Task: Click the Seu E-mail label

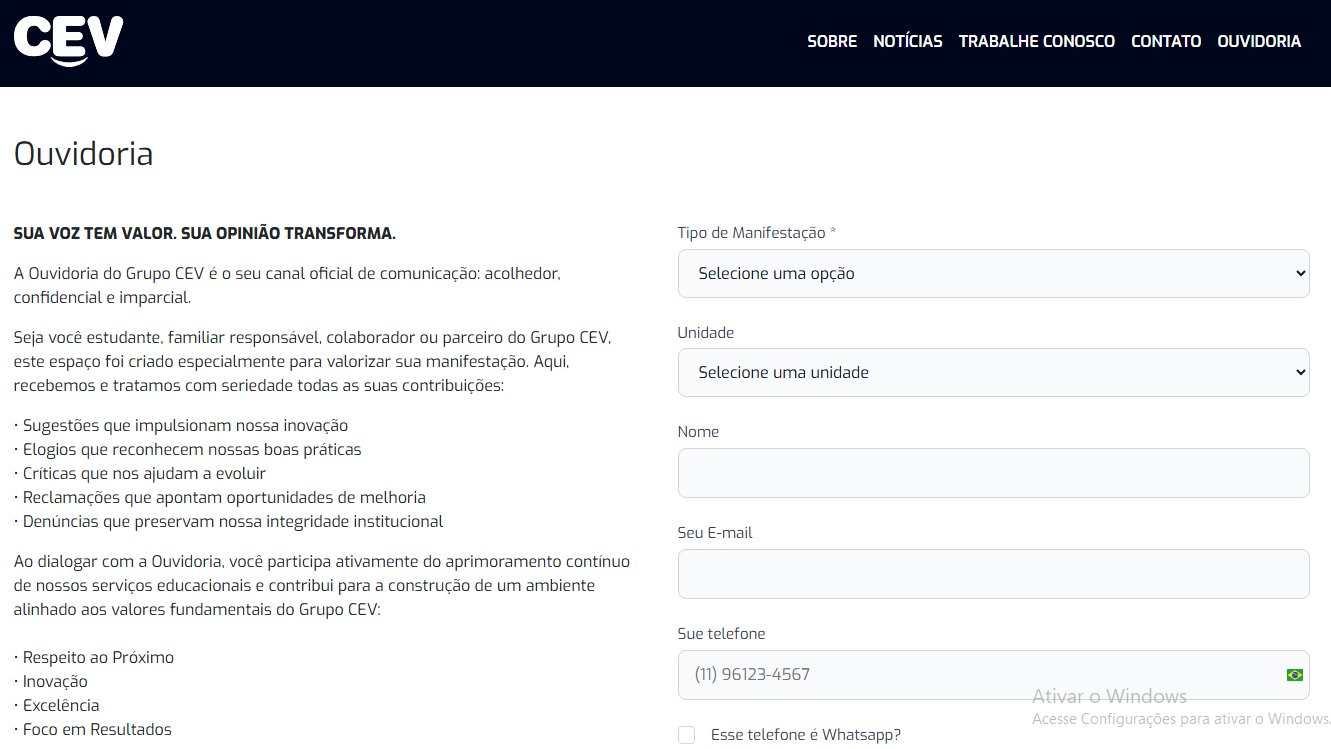Action: tap(715, 532)
